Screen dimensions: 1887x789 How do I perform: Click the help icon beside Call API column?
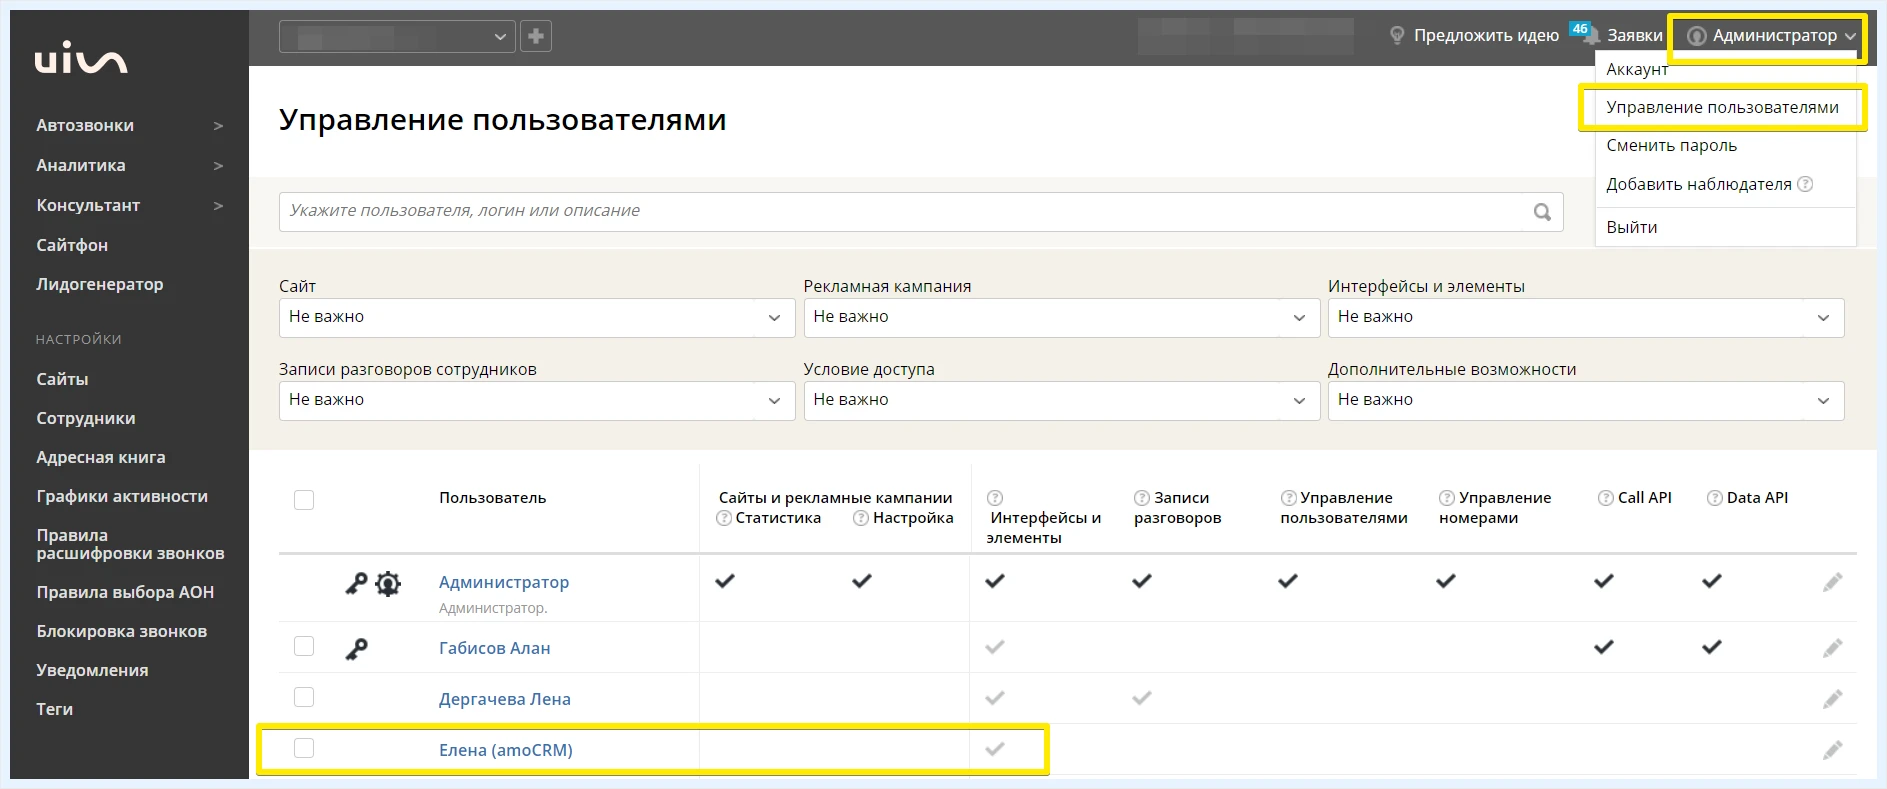click(1606, 498)
